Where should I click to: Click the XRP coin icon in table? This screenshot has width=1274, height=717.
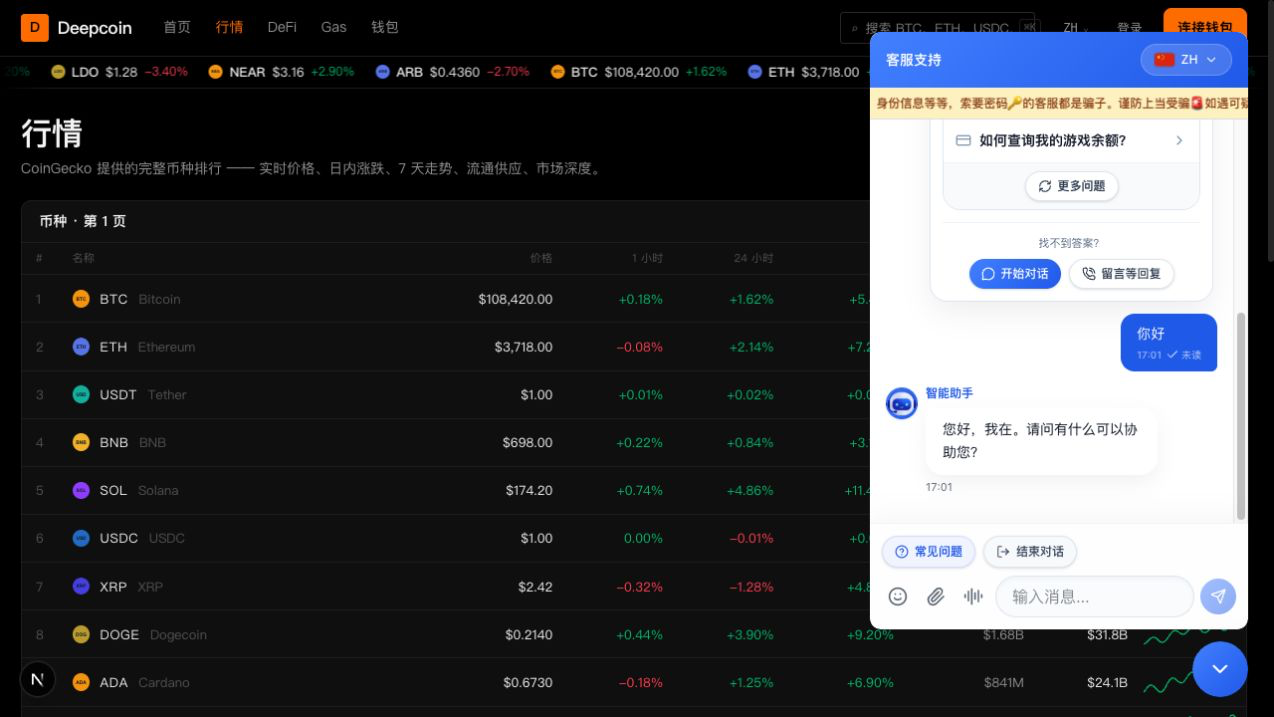pos(81,586)
